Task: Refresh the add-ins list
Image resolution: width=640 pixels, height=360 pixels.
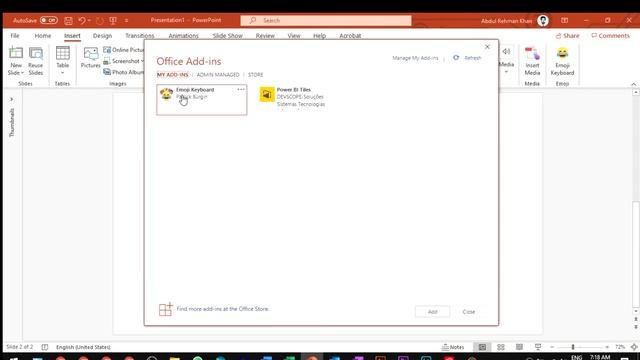Action: pyautogui.click(x=467, y=58)
